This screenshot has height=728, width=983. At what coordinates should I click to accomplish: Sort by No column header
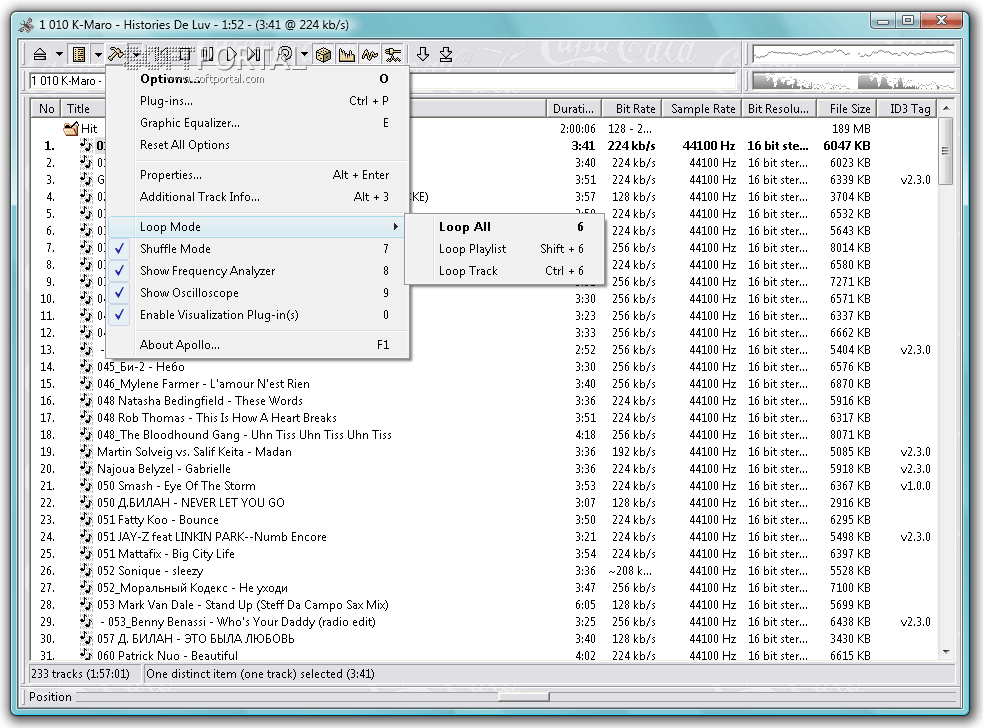(46, 108)
